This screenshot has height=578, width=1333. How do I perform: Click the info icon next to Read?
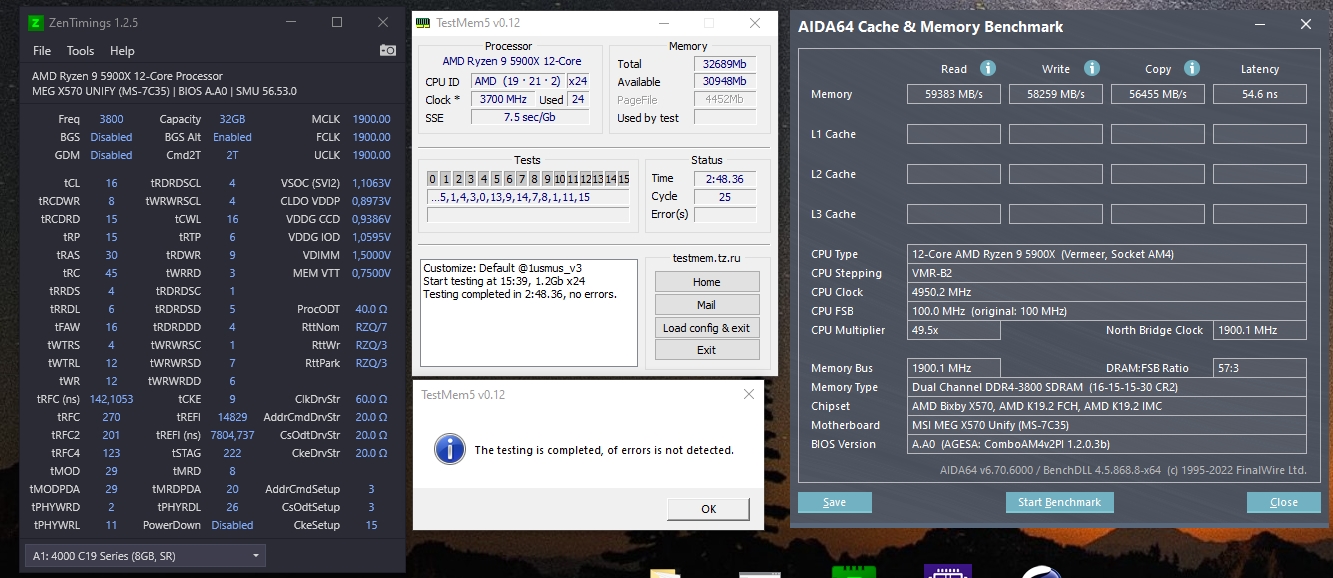[987, 69]
